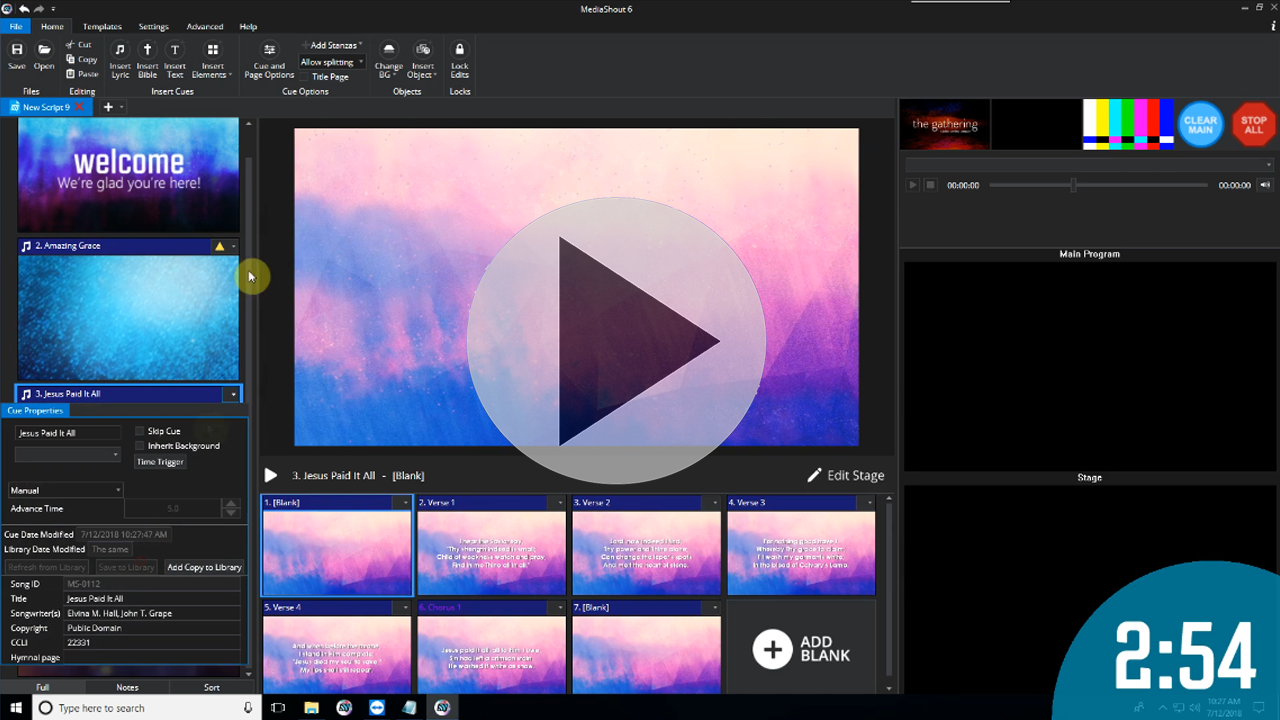Switch to the Templates ribbon tab
1280x720 pixels.
pos(102,27)
